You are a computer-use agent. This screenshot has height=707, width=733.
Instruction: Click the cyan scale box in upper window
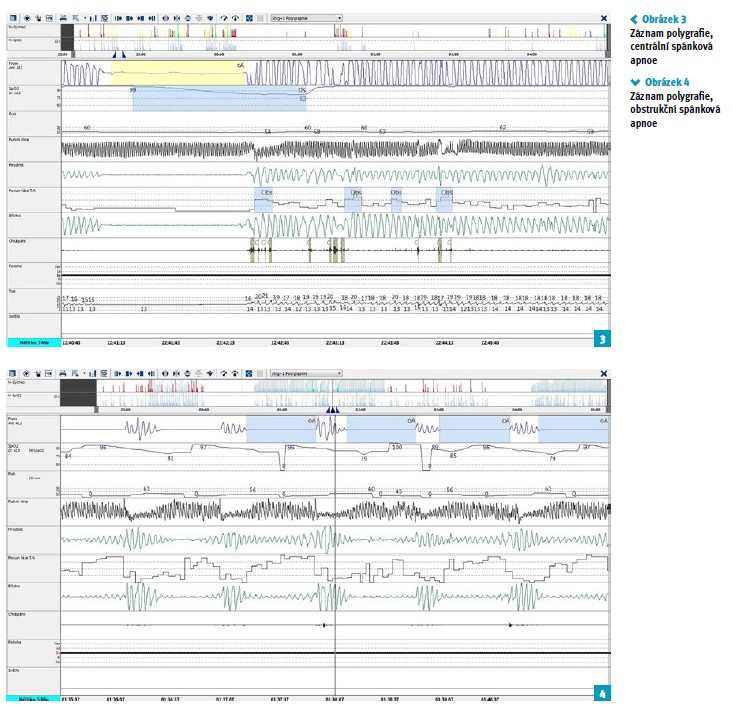[32, 341]
